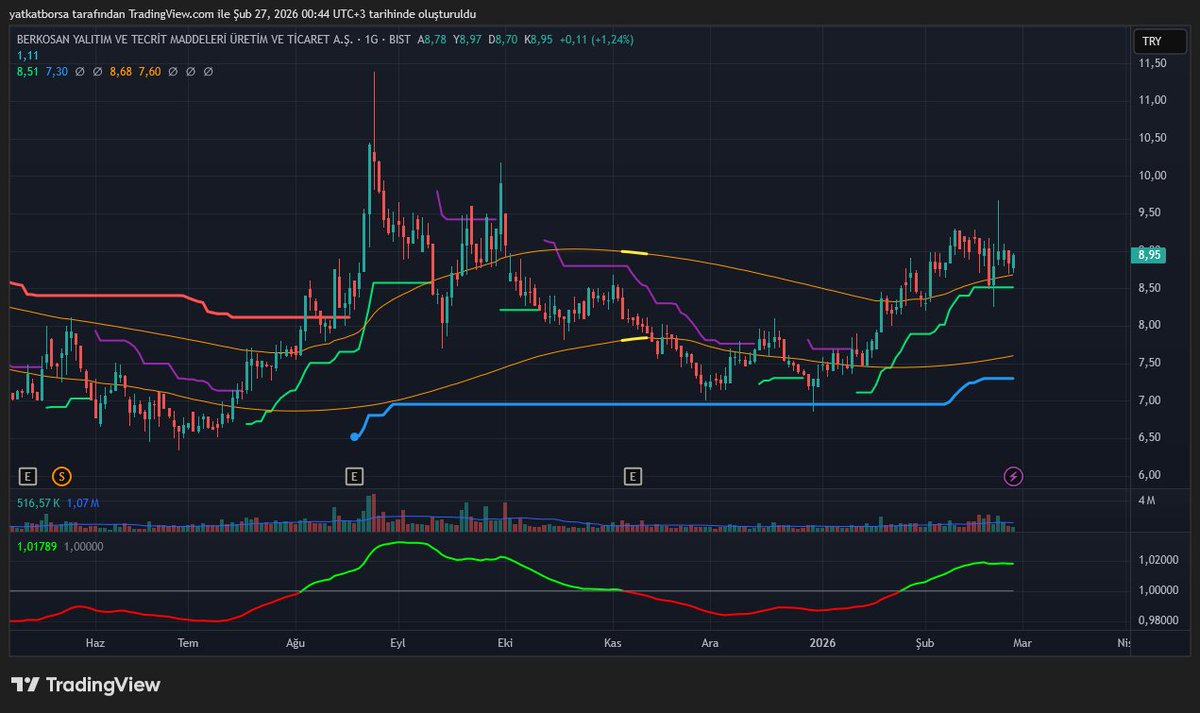The image size is (1200, 713).
Task: Click the 6,00 price axis label
Action: point(1150,476)
